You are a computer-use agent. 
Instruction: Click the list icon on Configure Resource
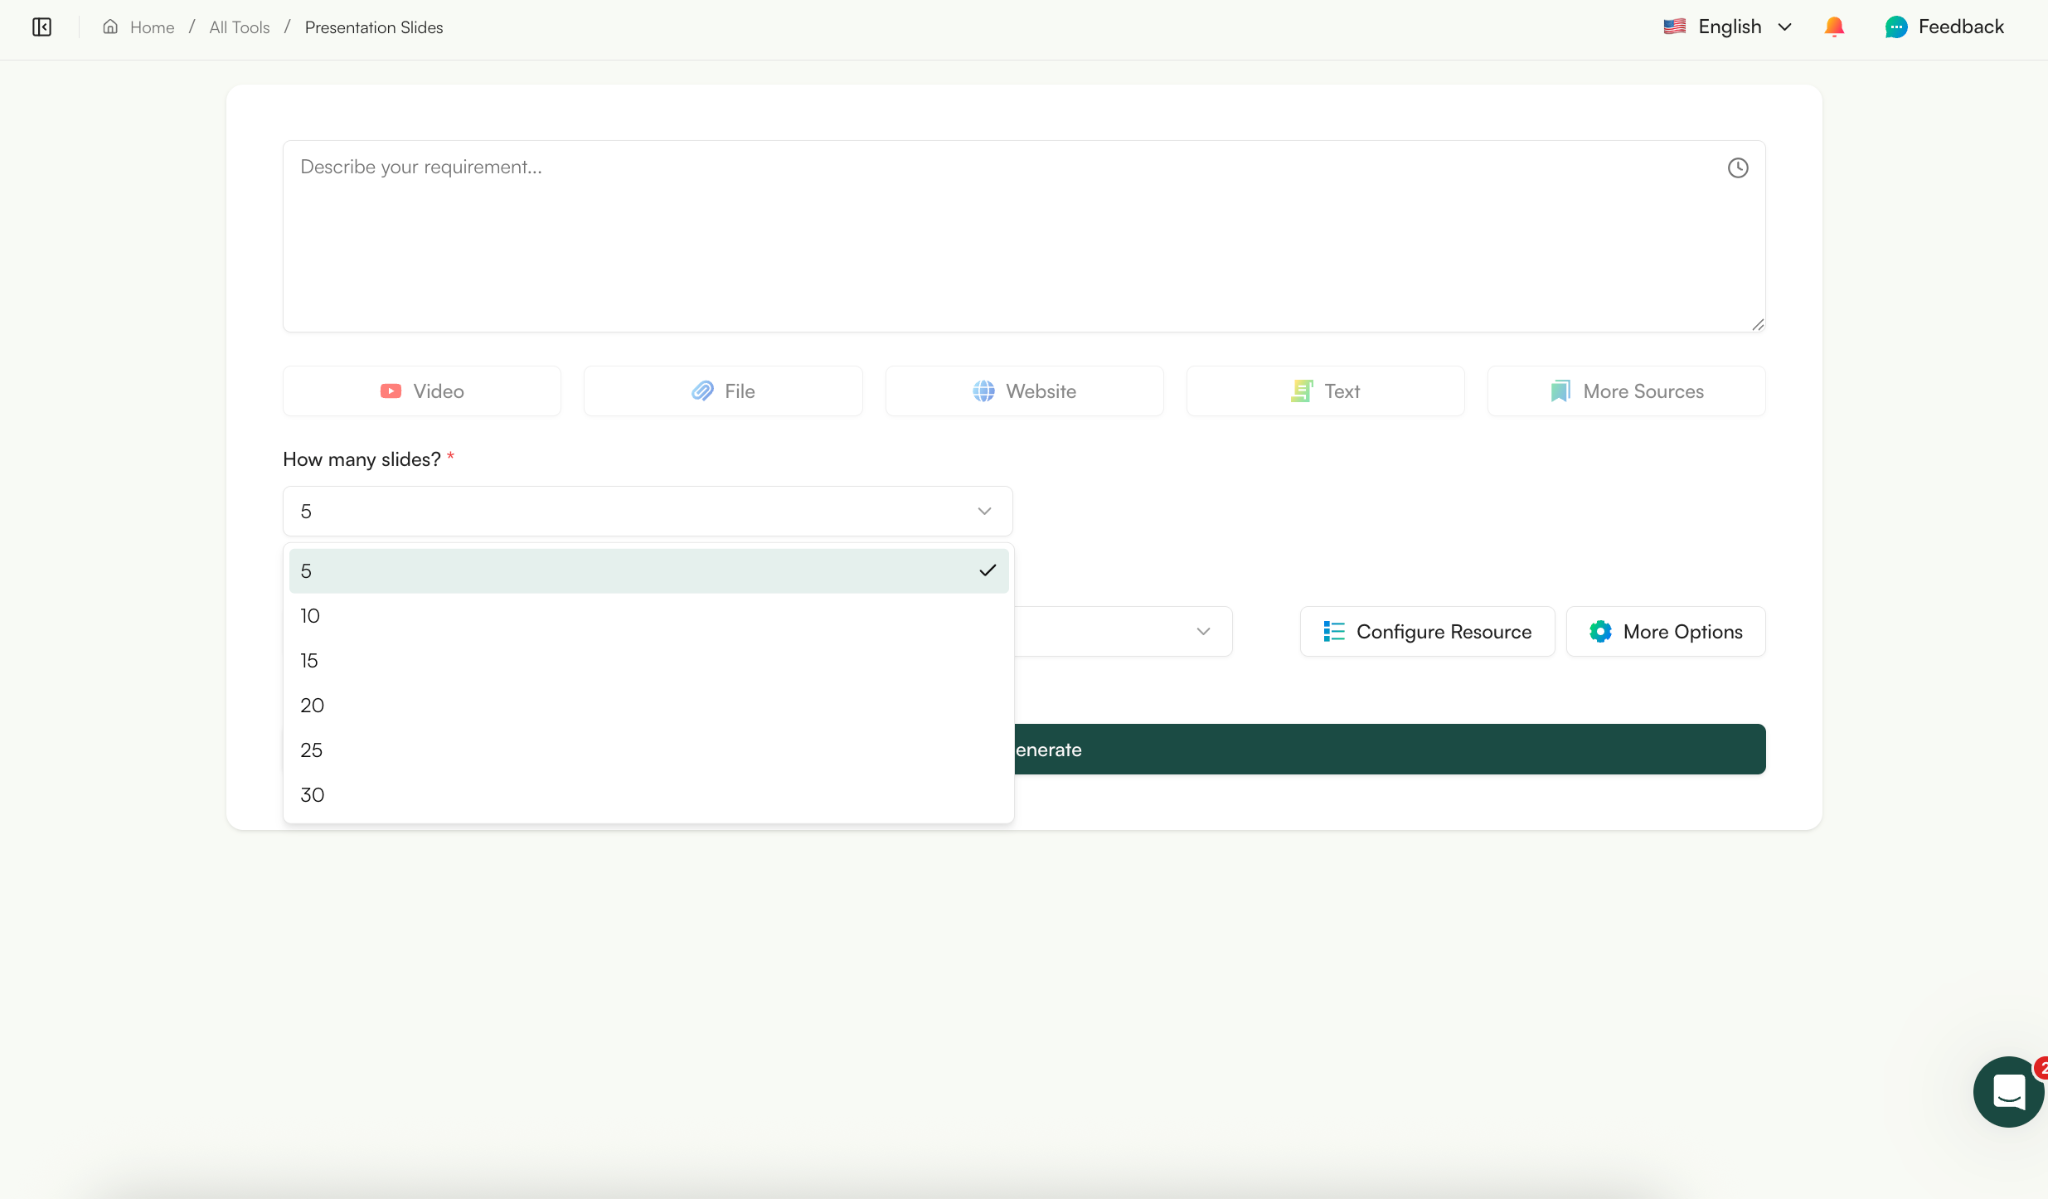click(1334, 631)
